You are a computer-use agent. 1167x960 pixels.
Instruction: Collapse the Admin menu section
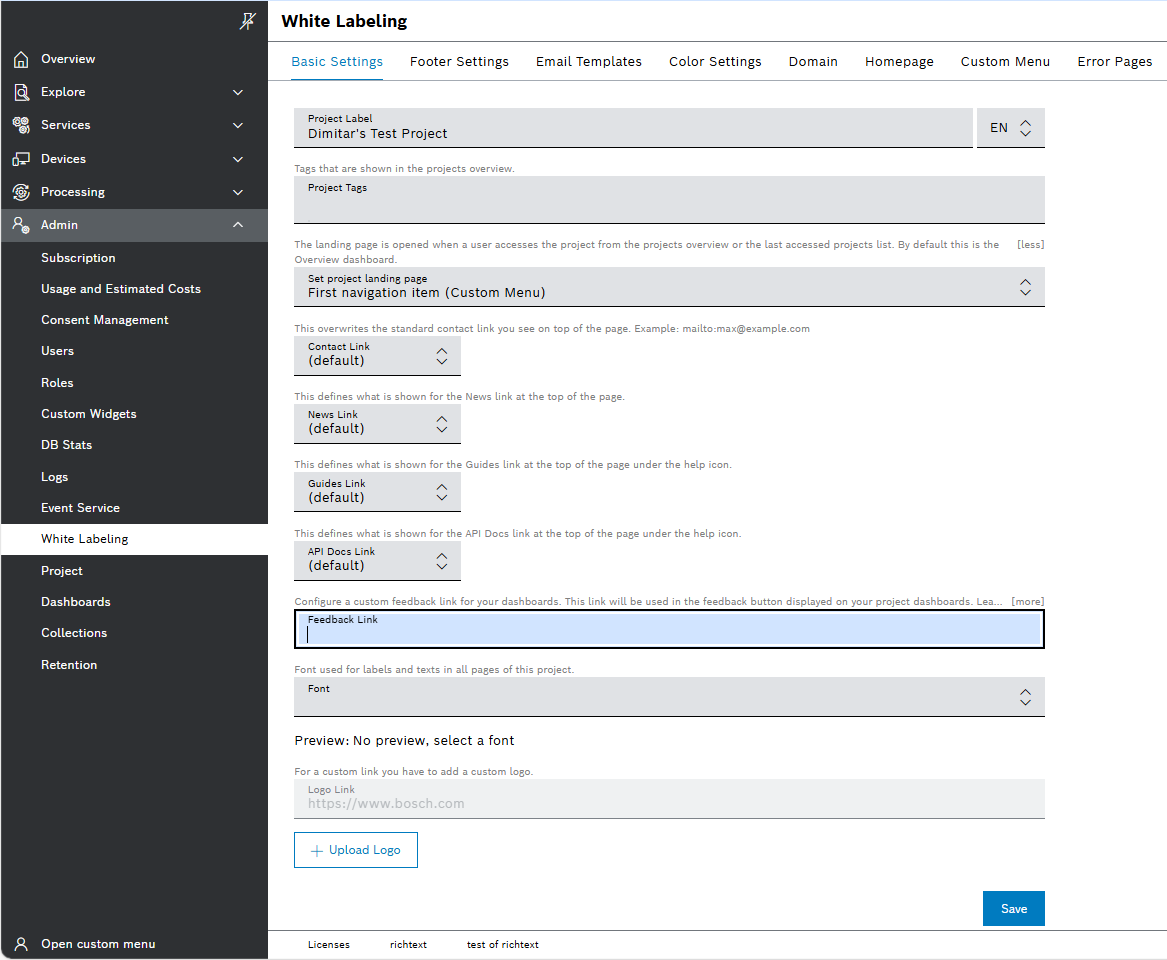pyautogui.click(x=238, y=225)
